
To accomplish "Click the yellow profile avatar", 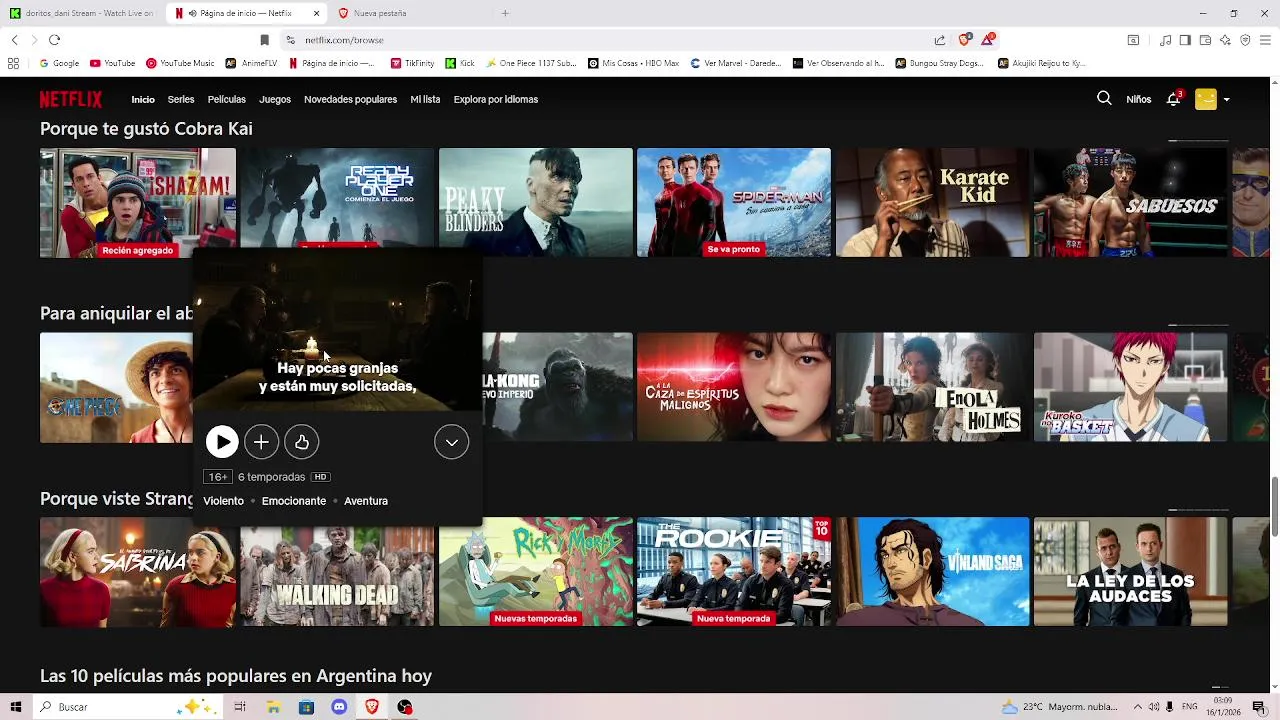I will coord(1206,99).
